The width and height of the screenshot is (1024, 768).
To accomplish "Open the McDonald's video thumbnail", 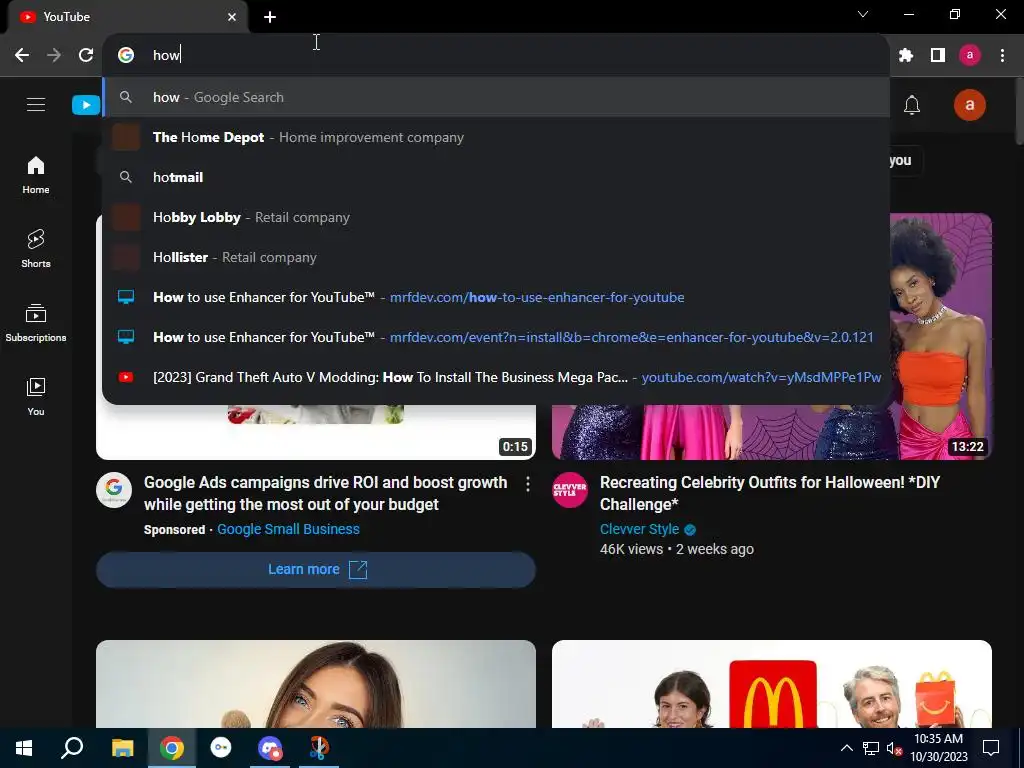I will point(772,684).
